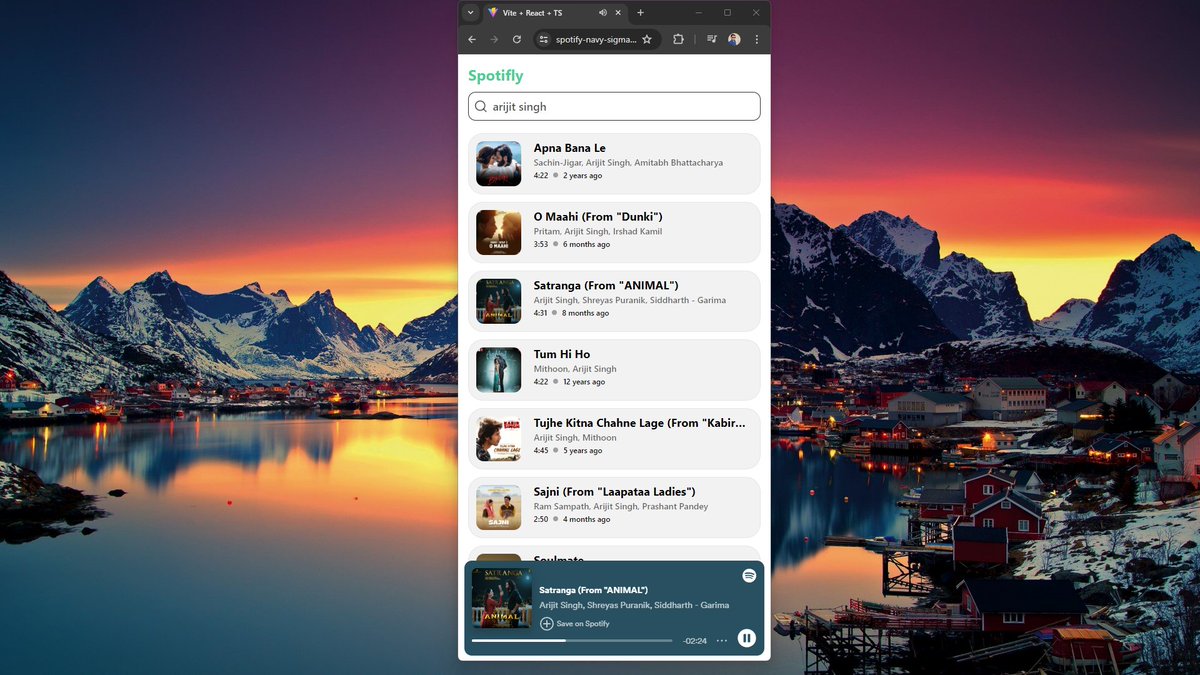Click the Pritam, Arijit Singh, Irshad Kamil text
The height and width of the screenshot is (675, 1200).
point(598,232)
